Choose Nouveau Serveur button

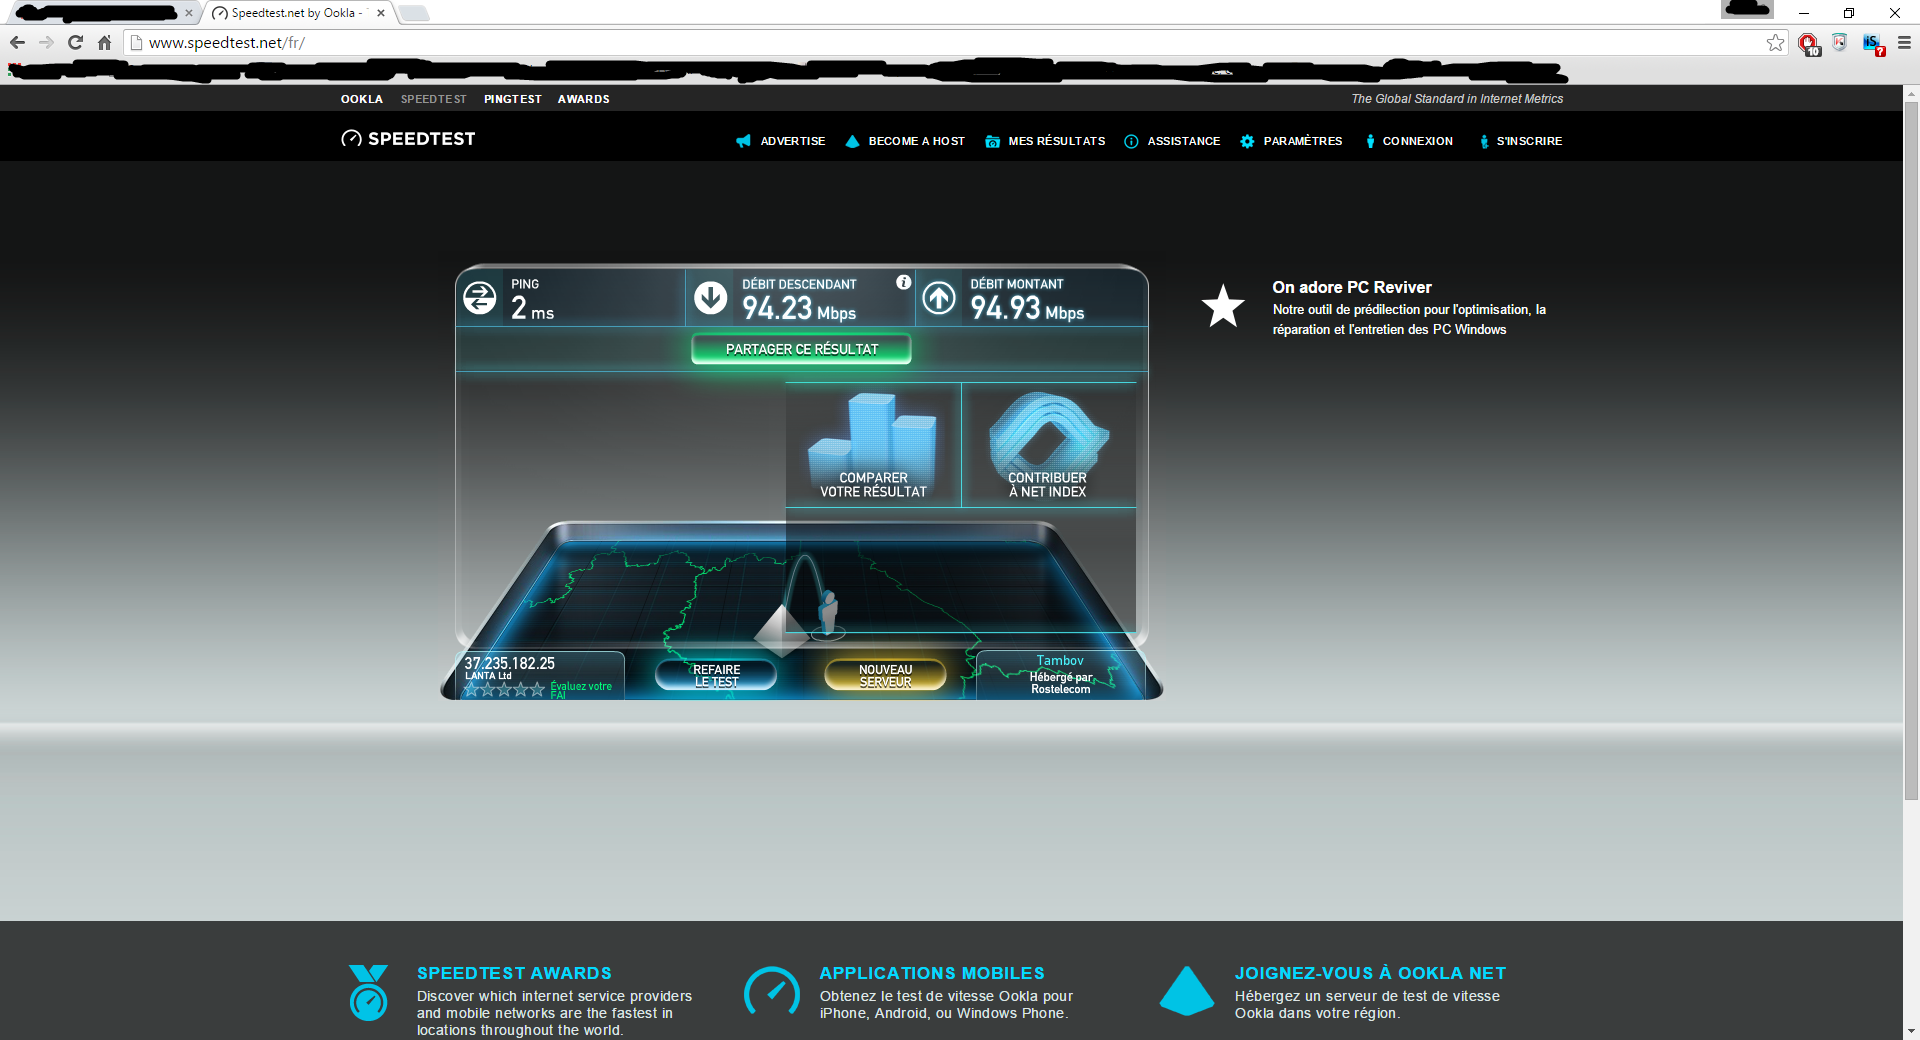click(885, 676)
